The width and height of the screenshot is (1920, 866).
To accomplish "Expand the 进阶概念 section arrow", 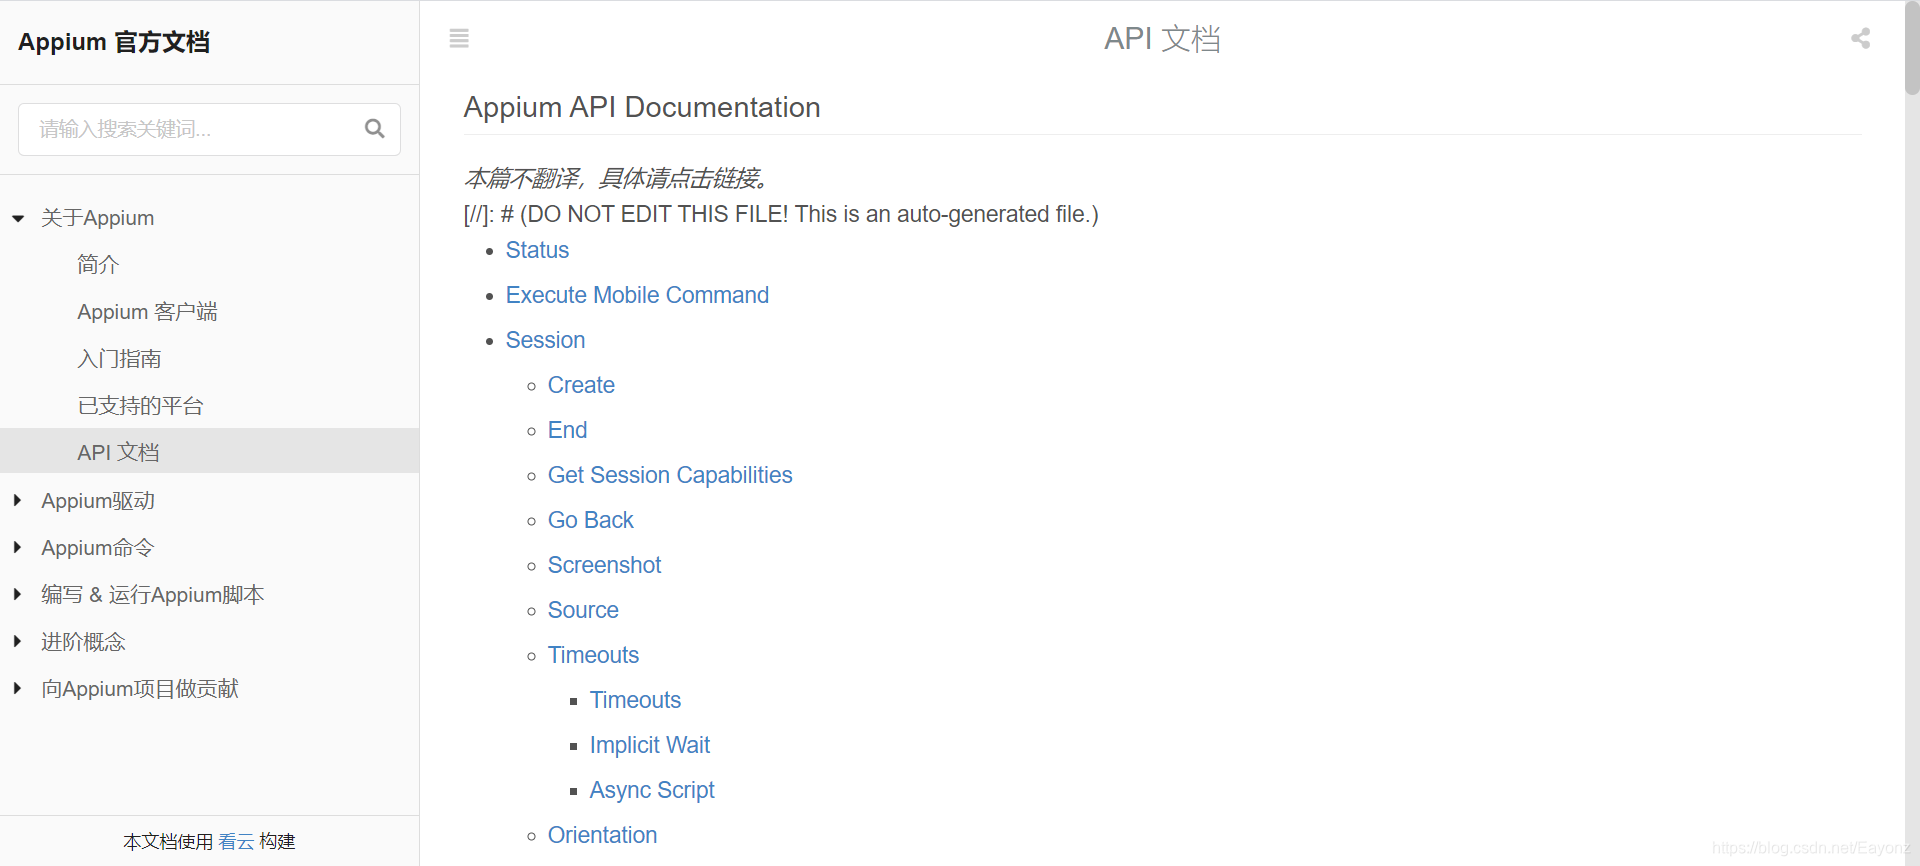I will coord(17,641).
